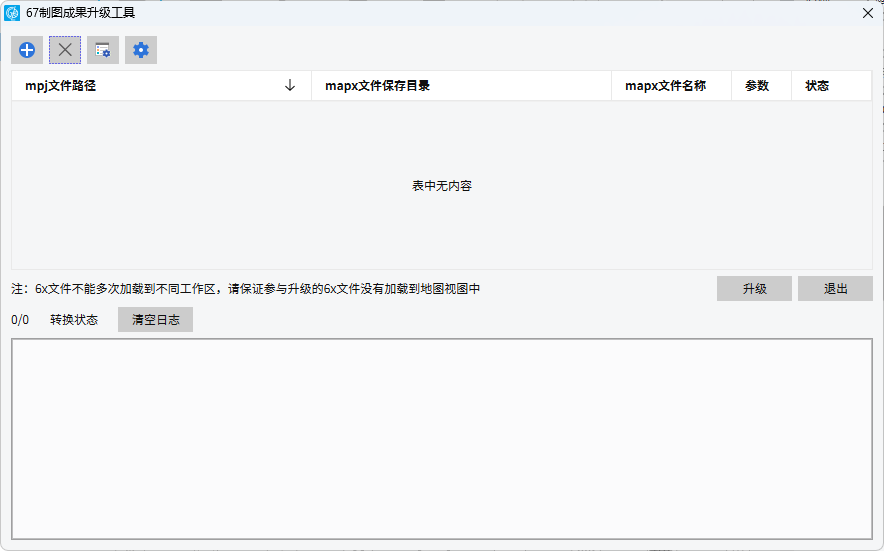The width and height of the screenshot is (884, 551).
Task: Click the 6x文件 warning note text
Action: (246, 289)
